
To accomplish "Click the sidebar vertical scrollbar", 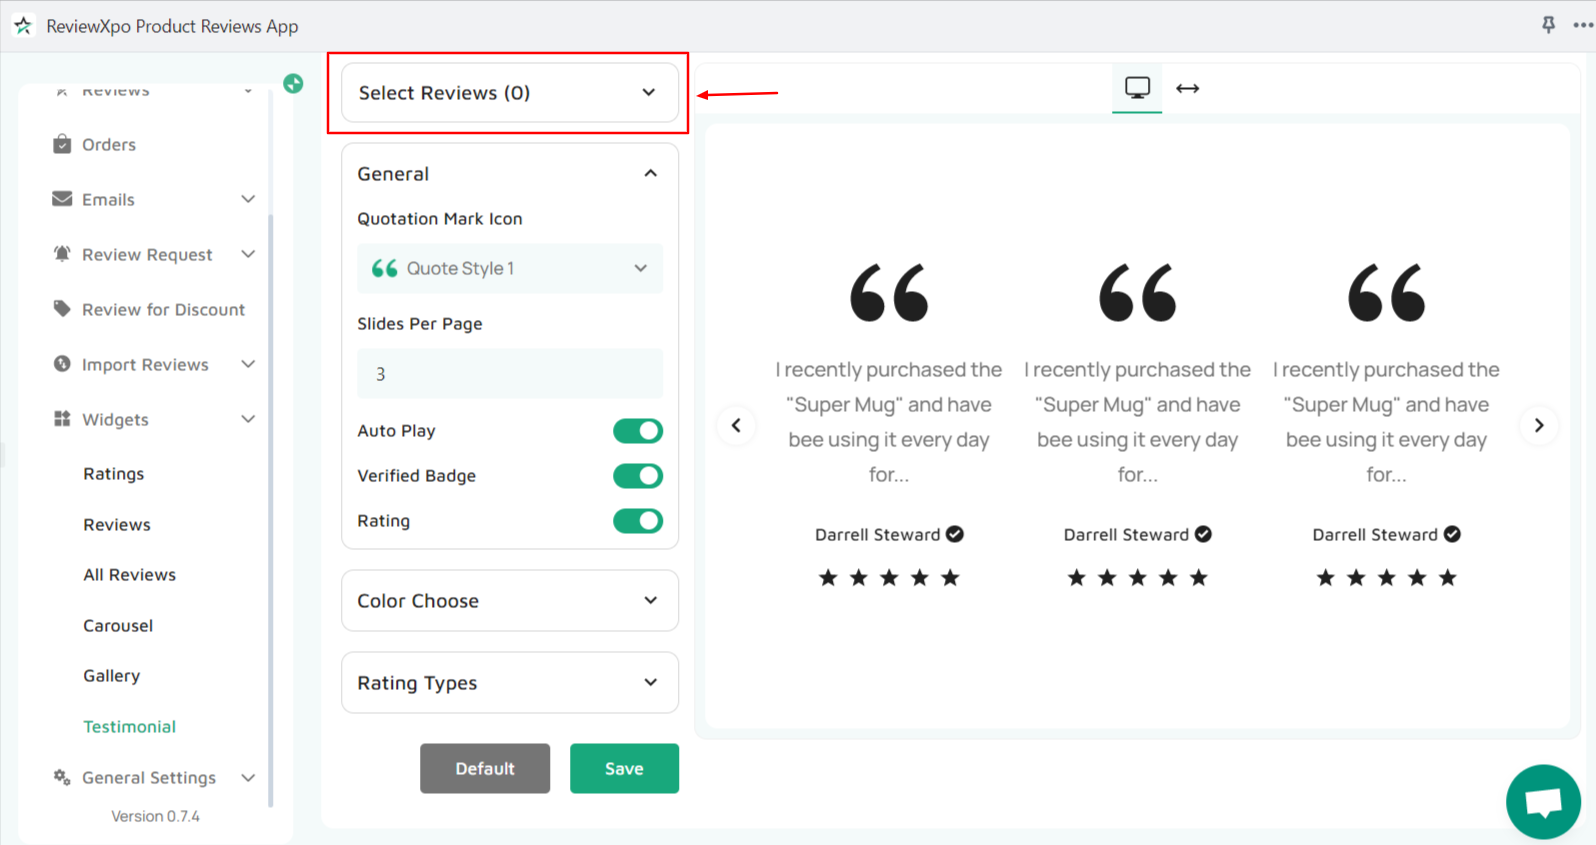I will [270, 510].
